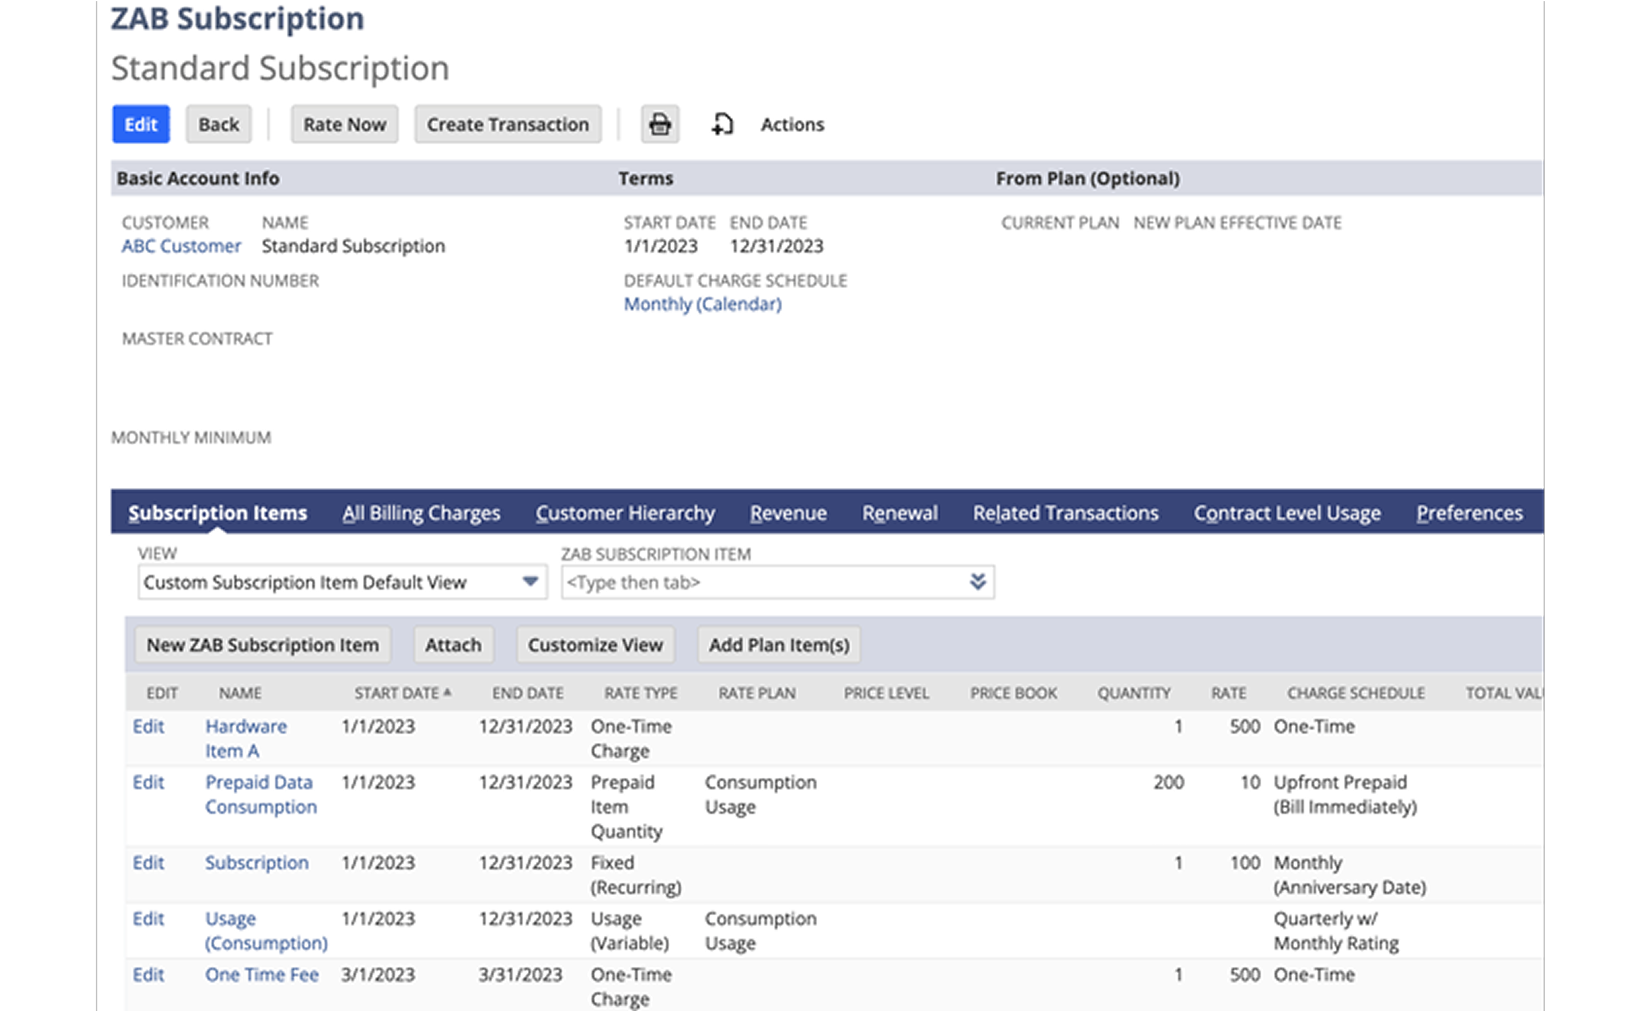1629x1011 pixels.
Task: Sort by Start Date column header
Action: pyautogui.click(x=402, y=693)
